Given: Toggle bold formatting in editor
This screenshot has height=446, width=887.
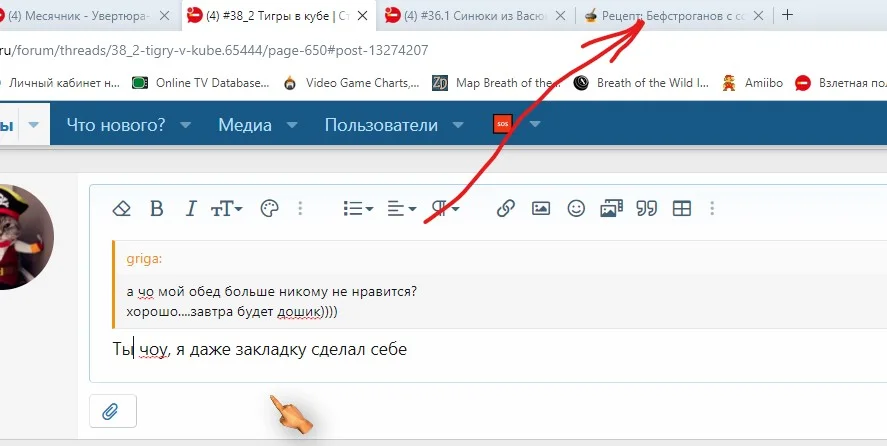Looking at the screenshot, I should coord(157,209).
